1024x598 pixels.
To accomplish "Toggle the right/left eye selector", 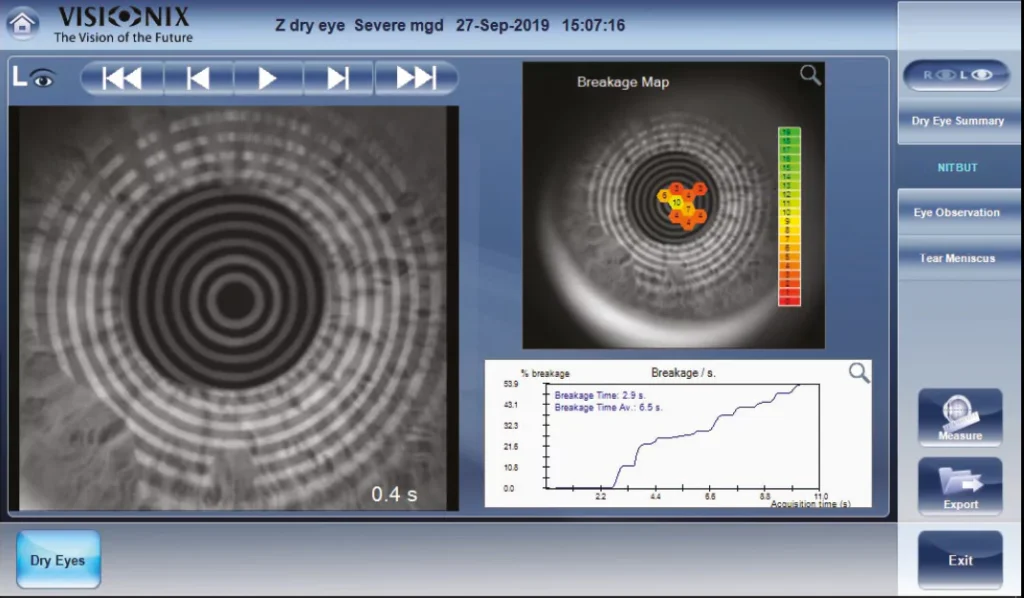I will [956, 75].
